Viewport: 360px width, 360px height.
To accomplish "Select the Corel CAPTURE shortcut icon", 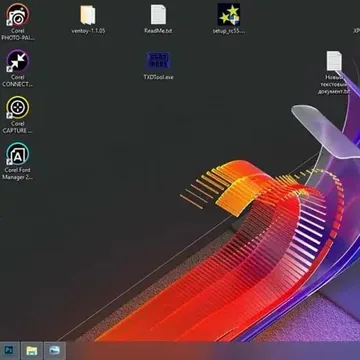I will [x=17, y=108].
